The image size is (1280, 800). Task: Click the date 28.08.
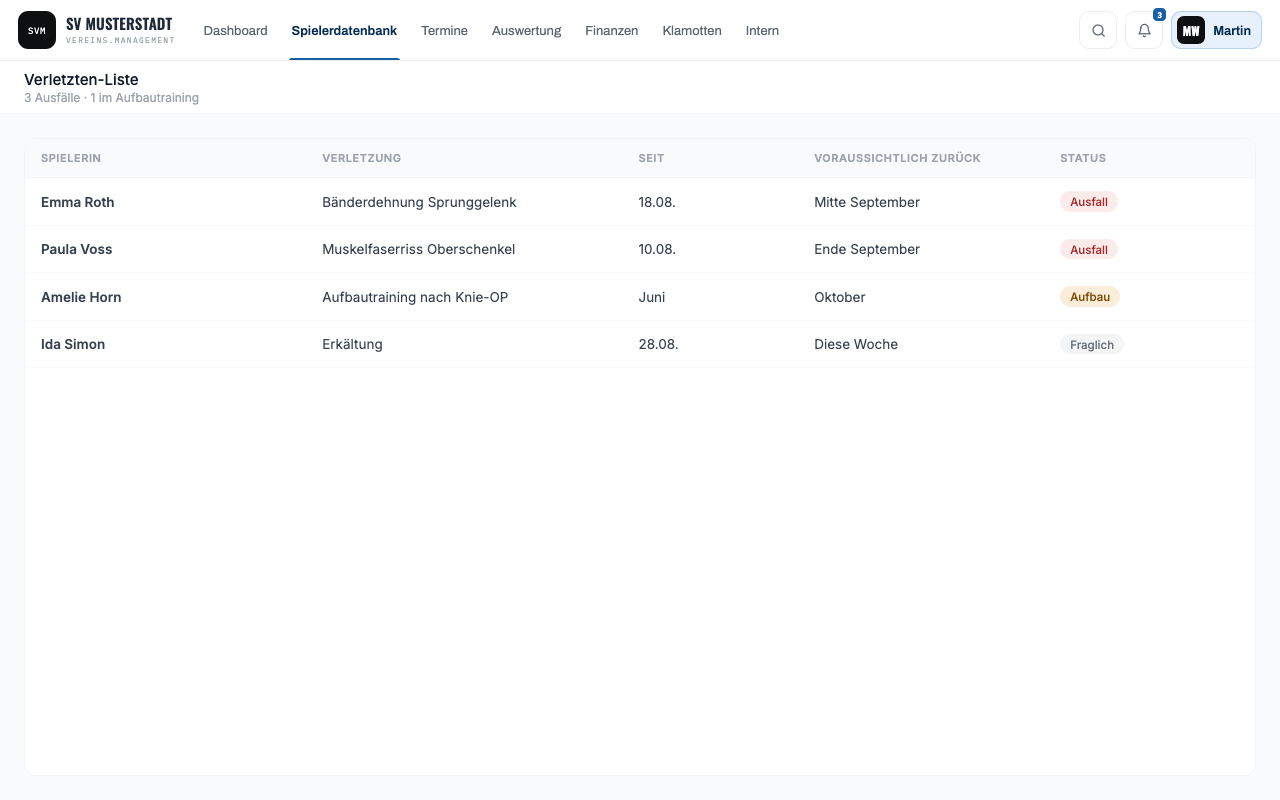(x=658, y=344)
